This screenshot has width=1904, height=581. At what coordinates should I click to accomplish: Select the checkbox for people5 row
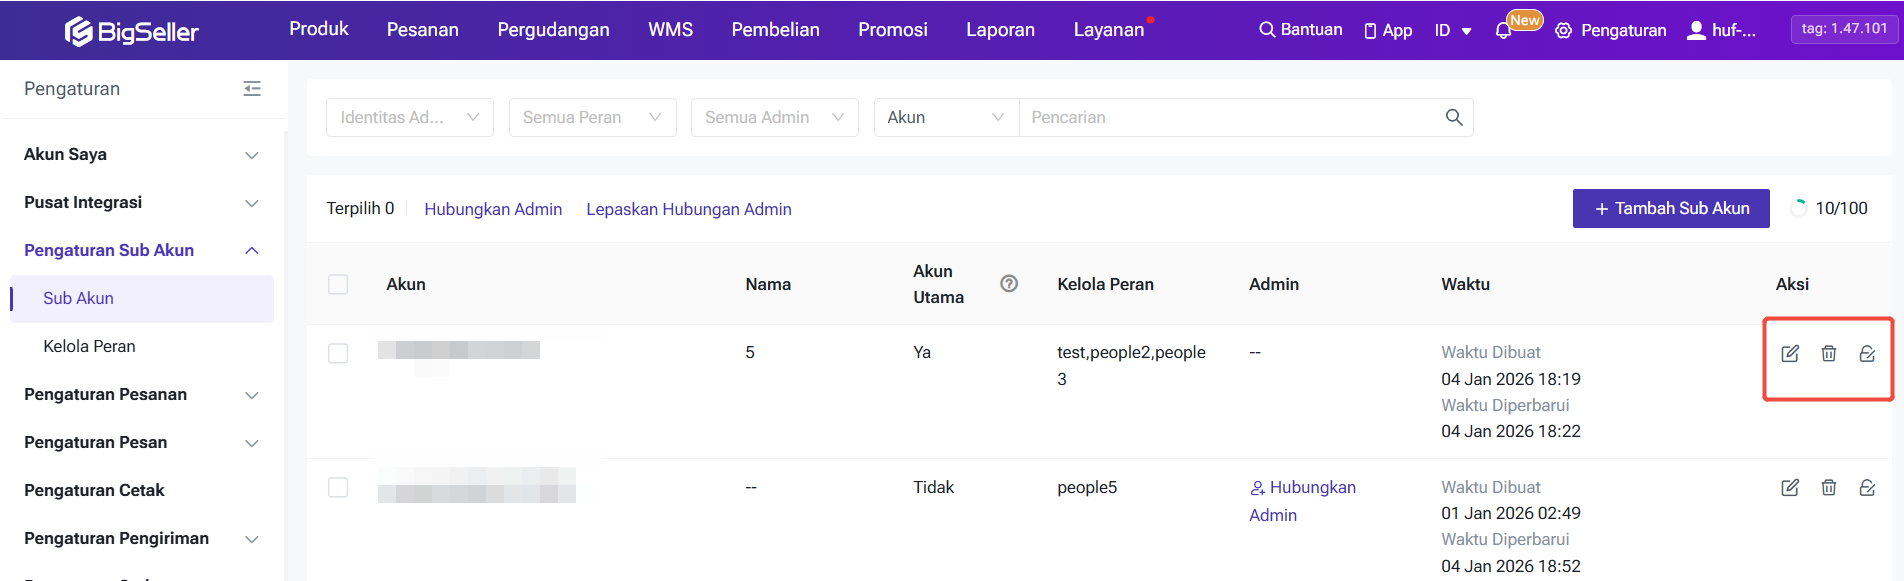[338, 487]
